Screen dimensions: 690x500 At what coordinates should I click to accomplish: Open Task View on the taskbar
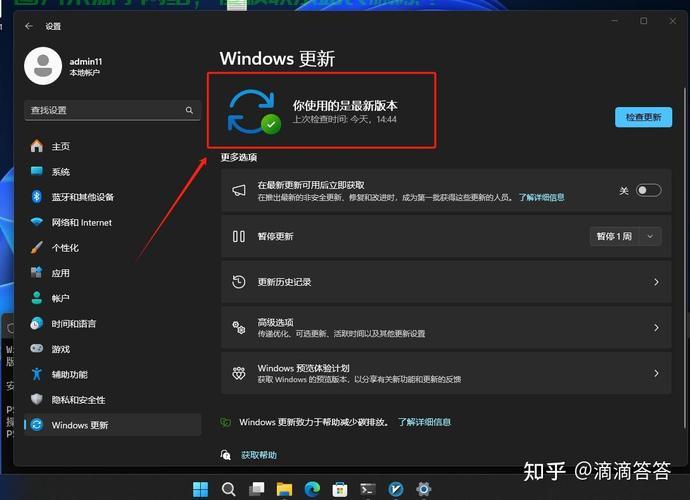tap(257, 489)
